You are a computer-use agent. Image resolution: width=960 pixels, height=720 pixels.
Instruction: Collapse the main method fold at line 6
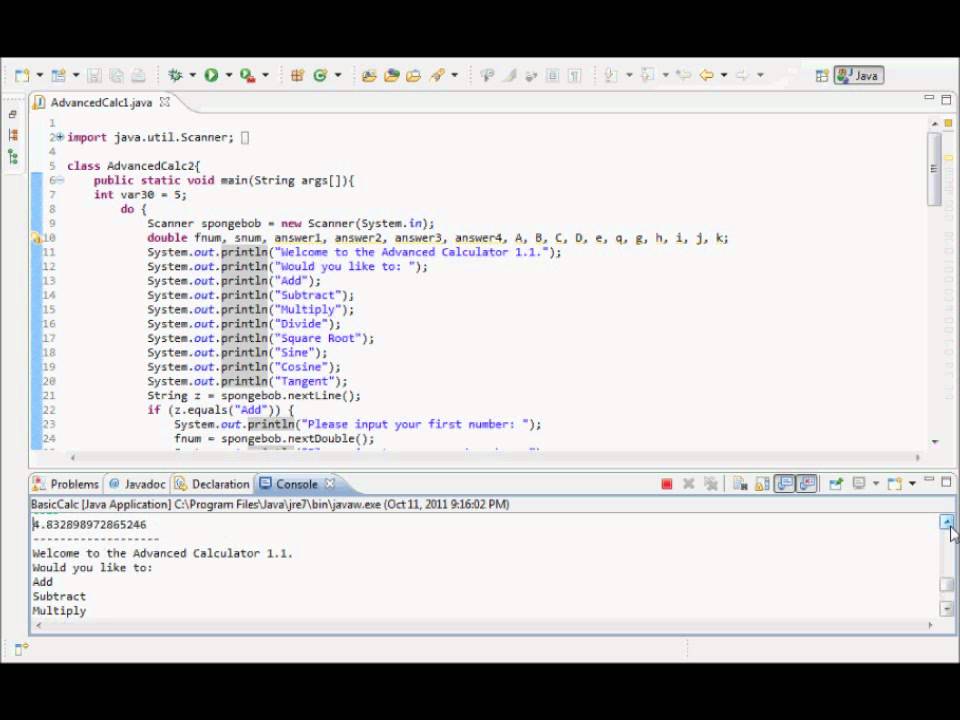tap(60, 180)
